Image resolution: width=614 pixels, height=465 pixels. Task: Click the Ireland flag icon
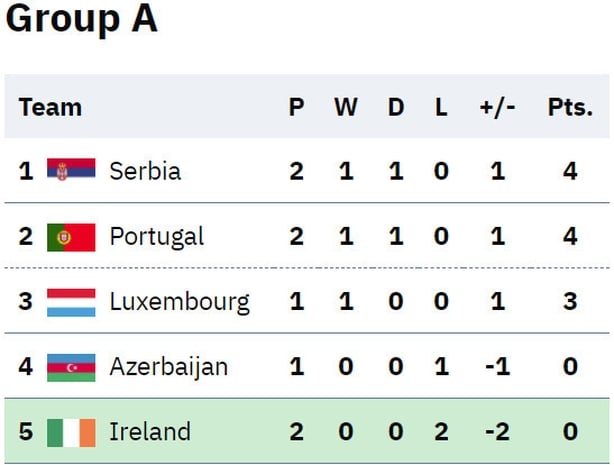(x=71, y=432)
